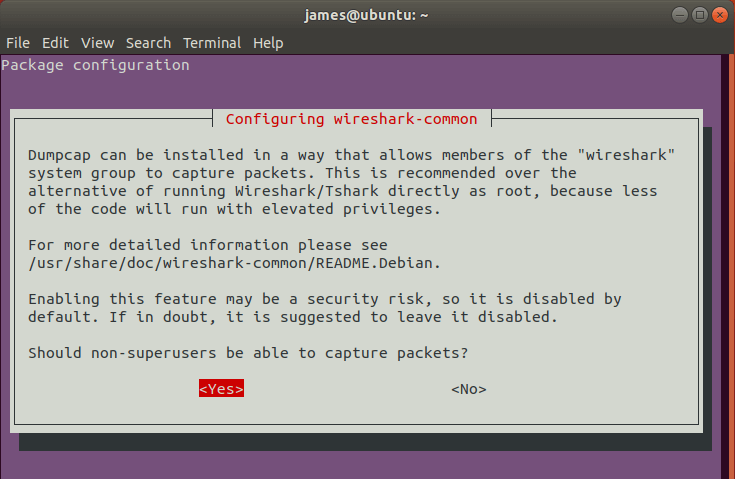This screenshot has height=479, width=735.
Task: Click the james@ubuntu window title
Action: (366, 15)
